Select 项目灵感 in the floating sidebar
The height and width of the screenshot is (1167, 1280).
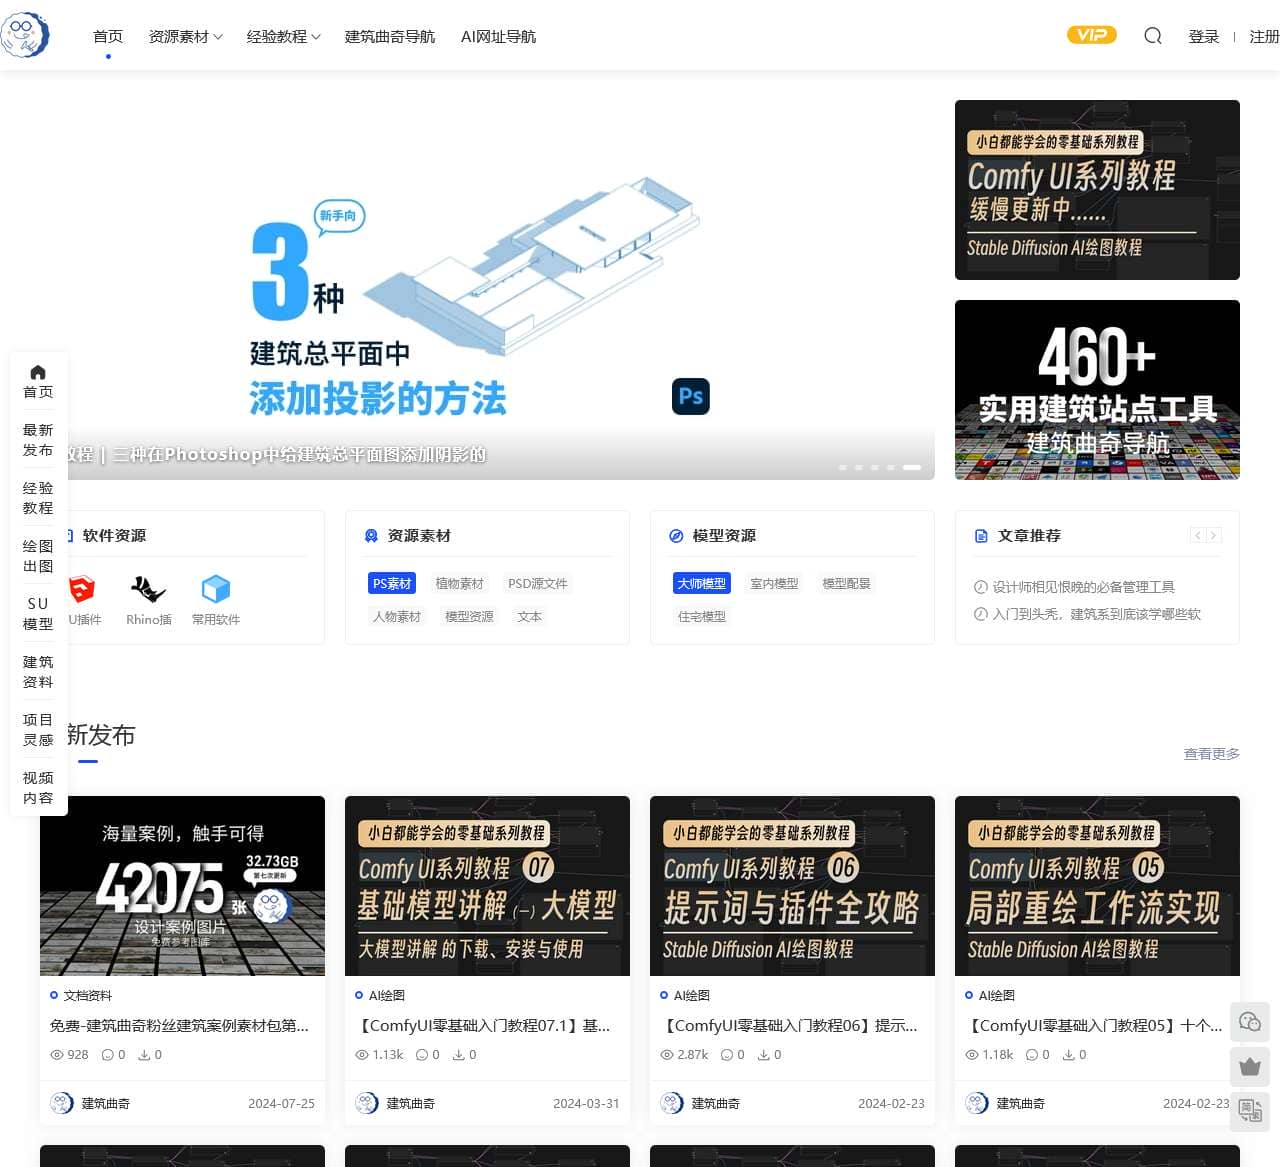38,730
